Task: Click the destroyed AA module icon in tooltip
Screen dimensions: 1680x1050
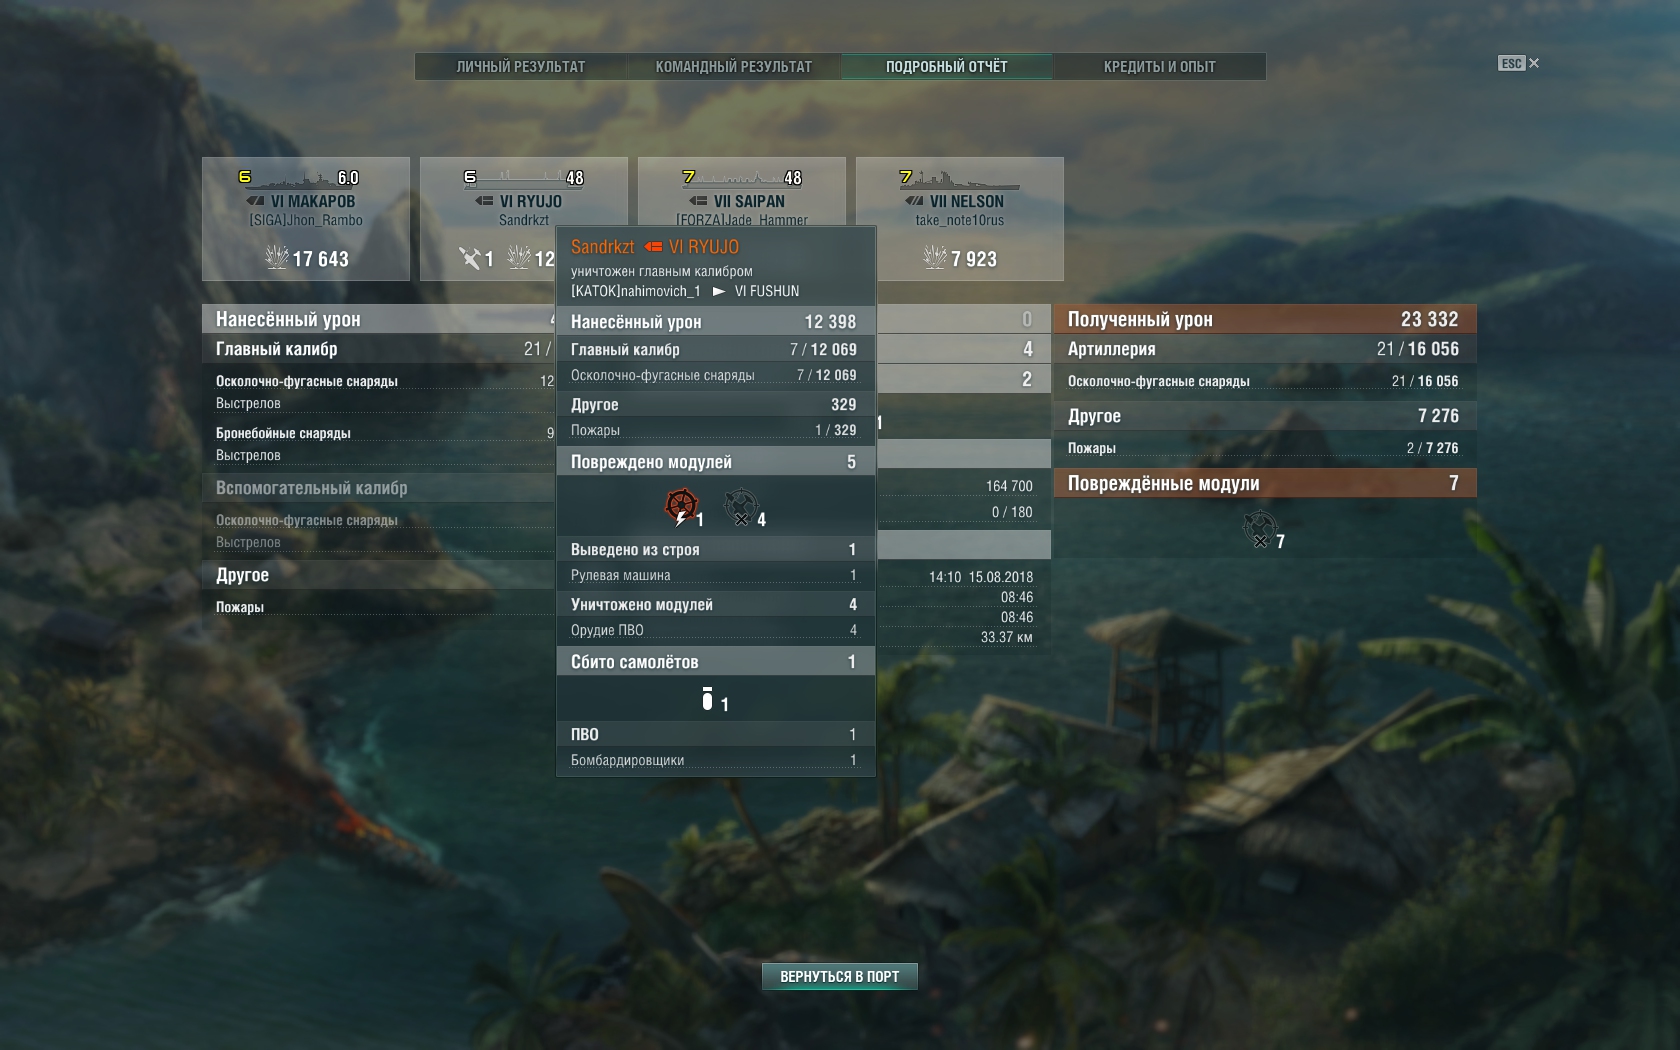Action: tap(741, 505)
